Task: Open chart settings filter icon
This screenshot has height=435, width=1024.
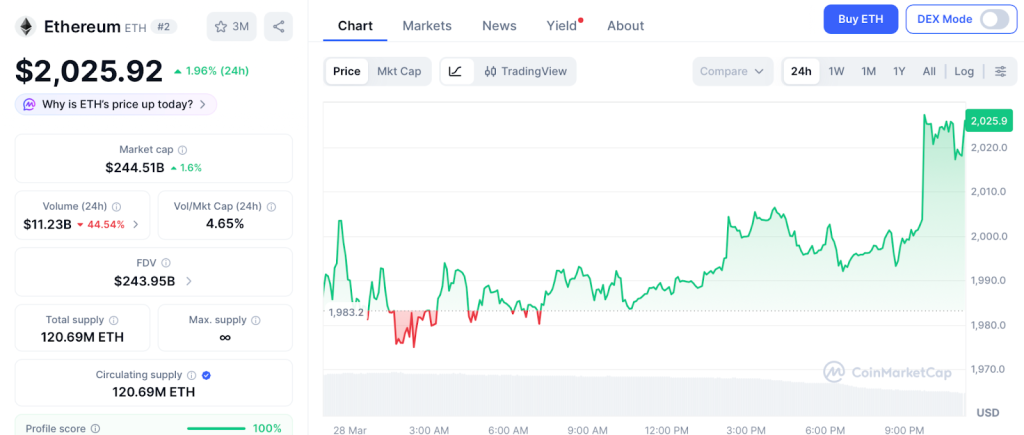Action: point(1000,71)
